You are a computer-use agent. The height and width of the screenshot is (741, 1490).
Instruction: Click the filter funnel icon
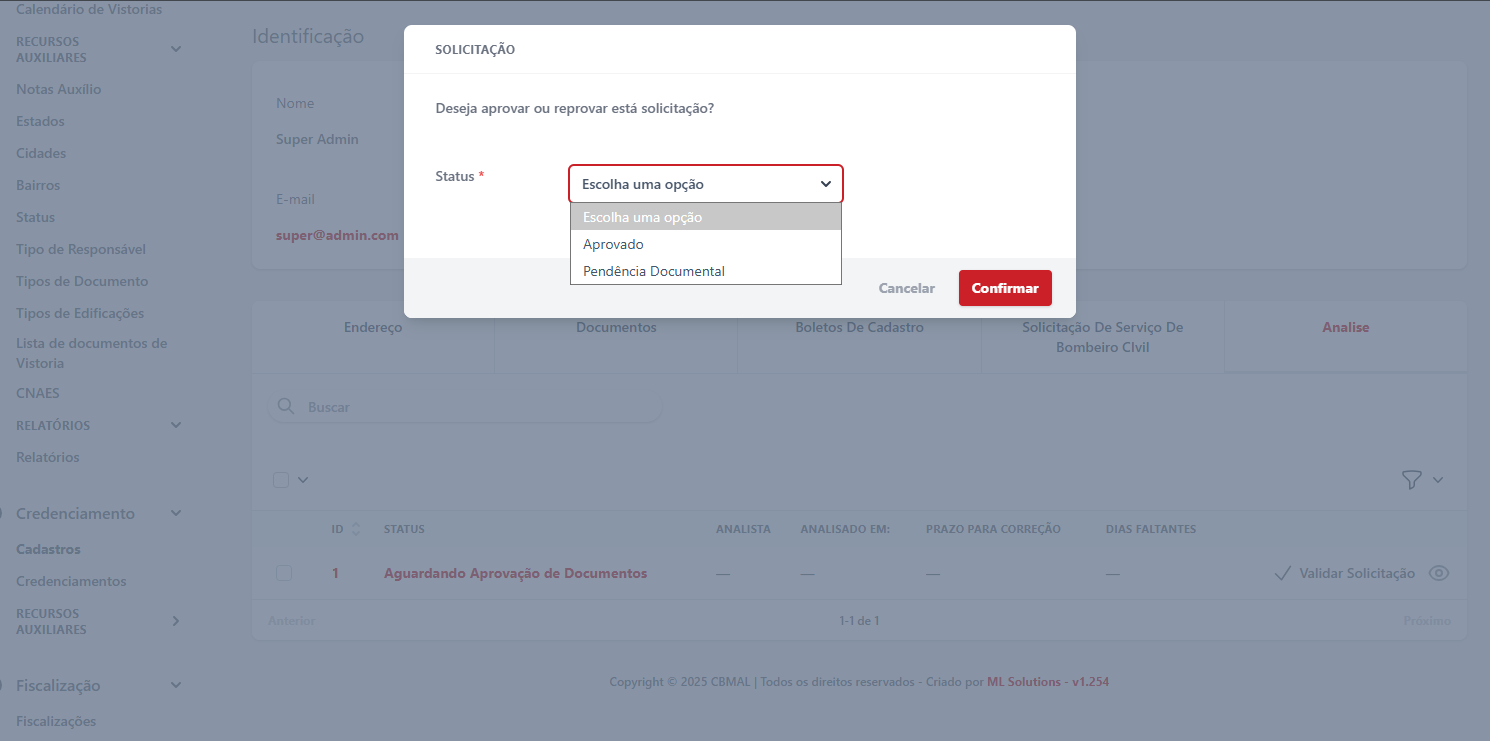click(x=1411, y=480)
